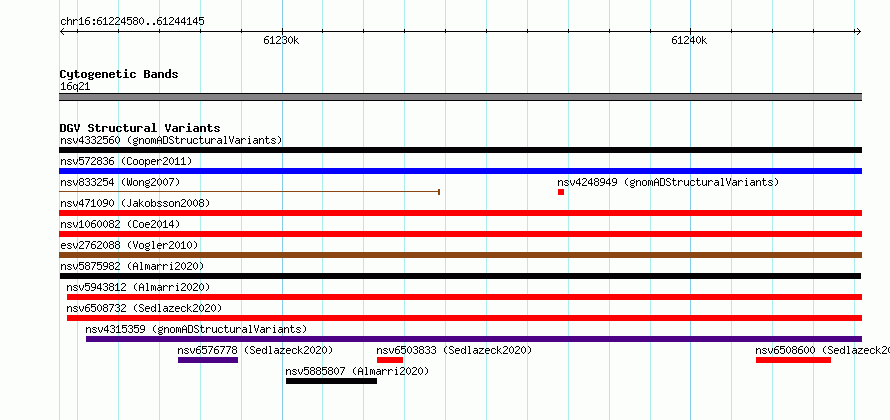Select the nsv1060082 Coe2014 red bar
This screenshot has width=890, height=420.
pyautogui.click(x=460, y=234)
